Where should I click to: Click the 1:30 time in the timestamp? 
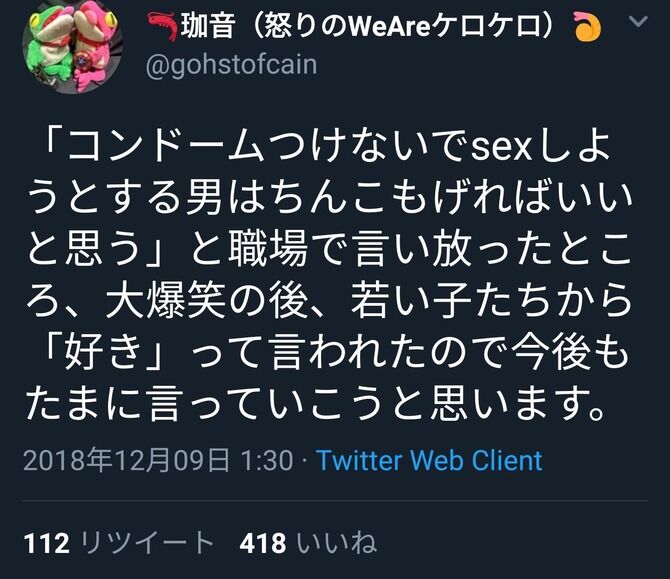(x=267, y=461)
